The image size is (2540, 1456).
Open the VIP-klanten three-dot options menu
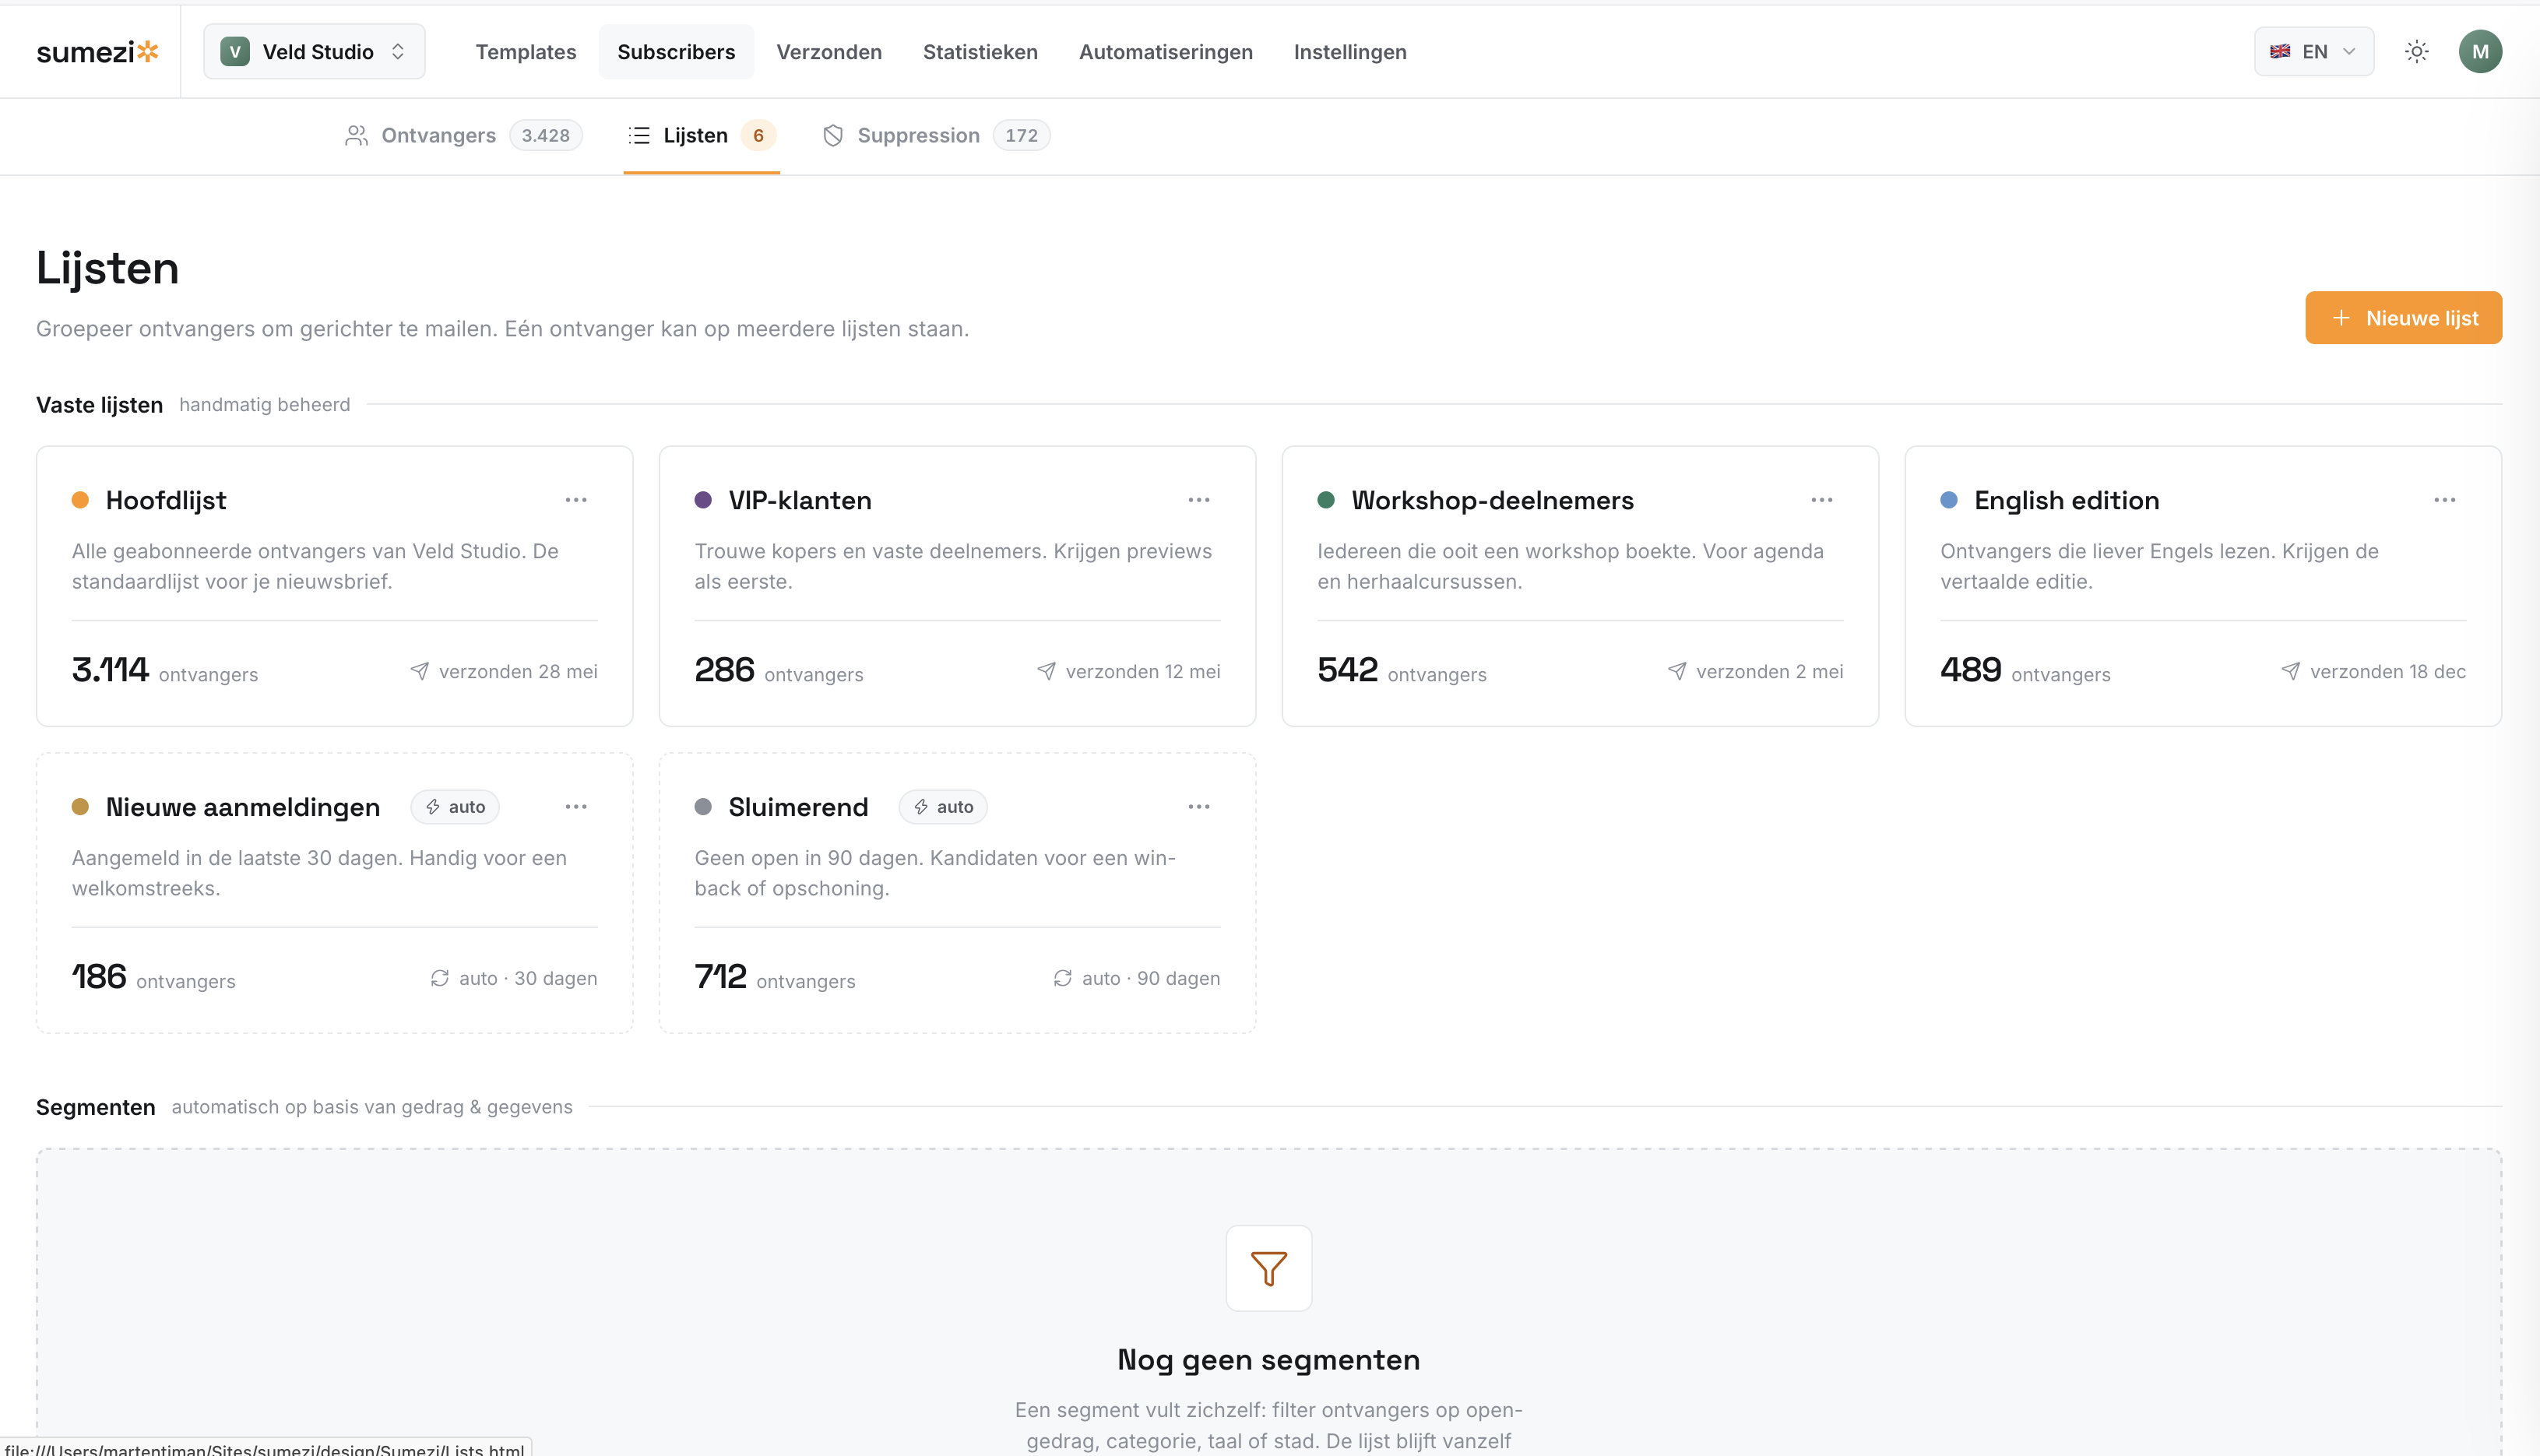pyautogui.click(x=1199, y=500)
